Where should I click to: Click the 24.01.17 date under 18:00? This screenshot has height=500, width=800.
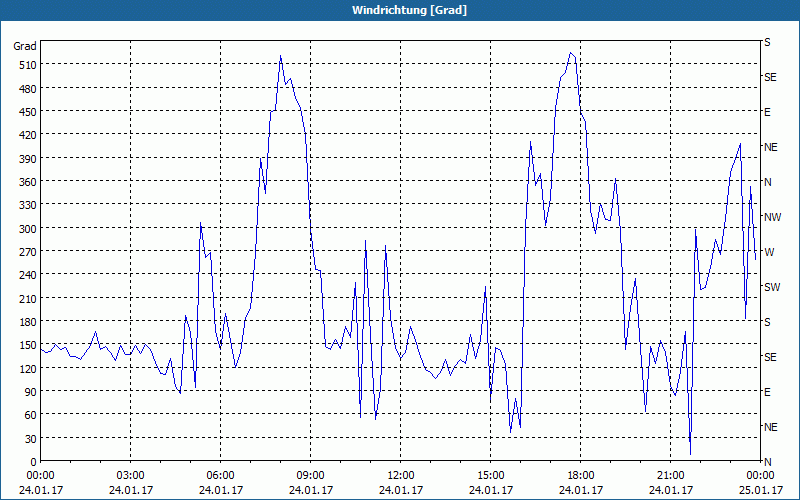581,490
